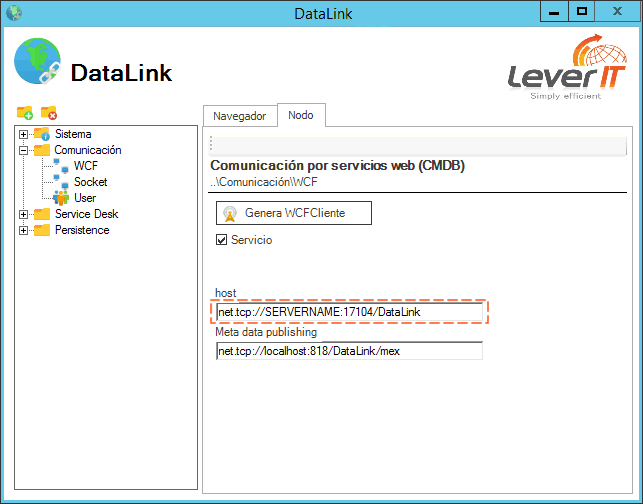Select the Persistence tree item label
The height and width of the screenshot is (504, 643).
(82, 230)
